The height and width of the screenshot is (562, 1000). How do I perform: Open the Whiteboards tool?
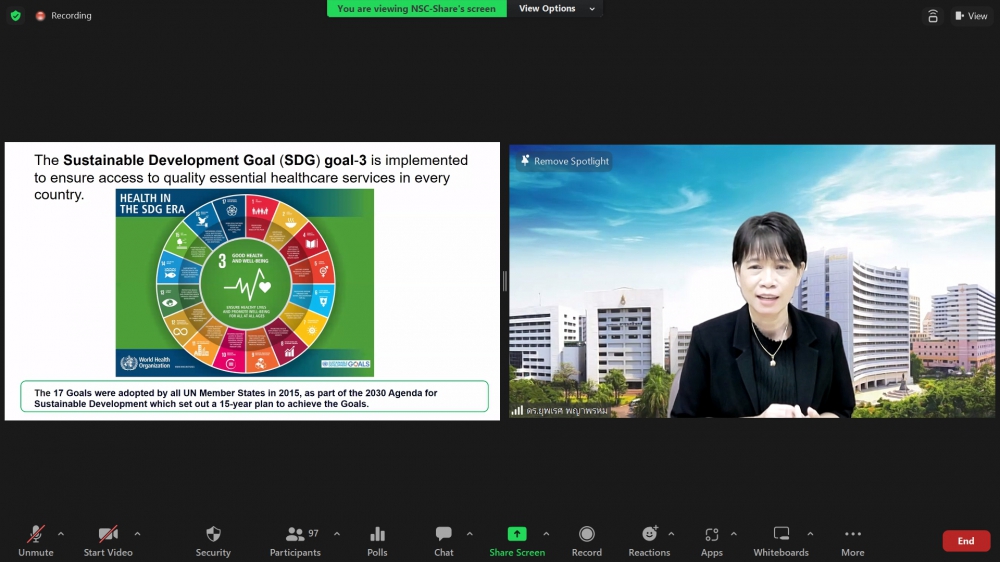tap(781, 540)
